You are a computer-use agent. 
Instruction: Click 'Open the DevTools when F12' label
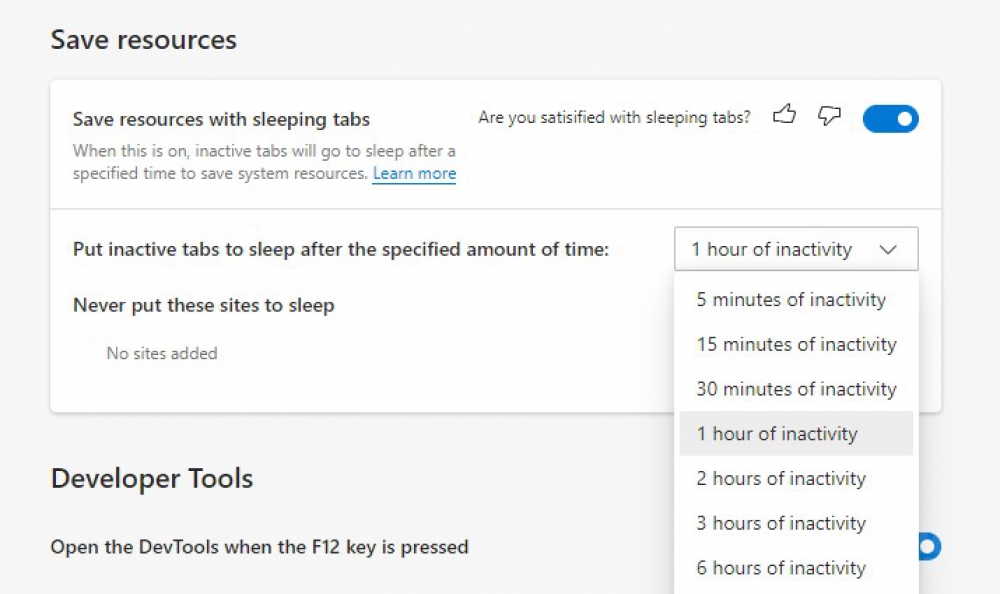point(260,547)
